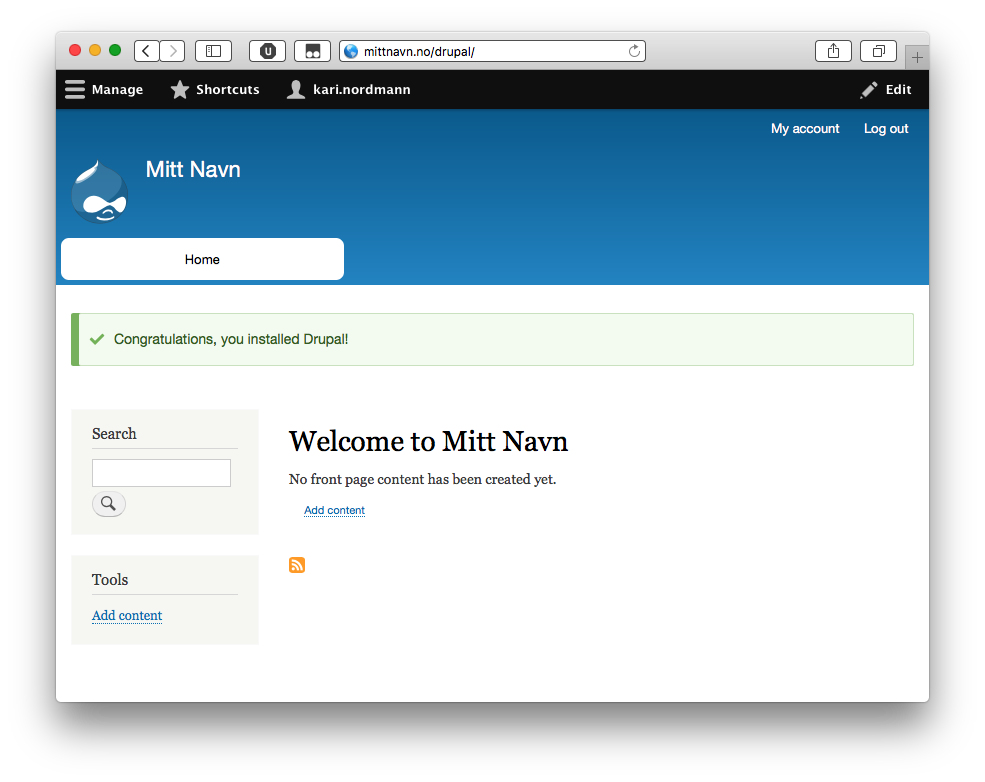Open the Shortcuts toolbar menu
Screen dimensions: 985x782
click(215, 89)
